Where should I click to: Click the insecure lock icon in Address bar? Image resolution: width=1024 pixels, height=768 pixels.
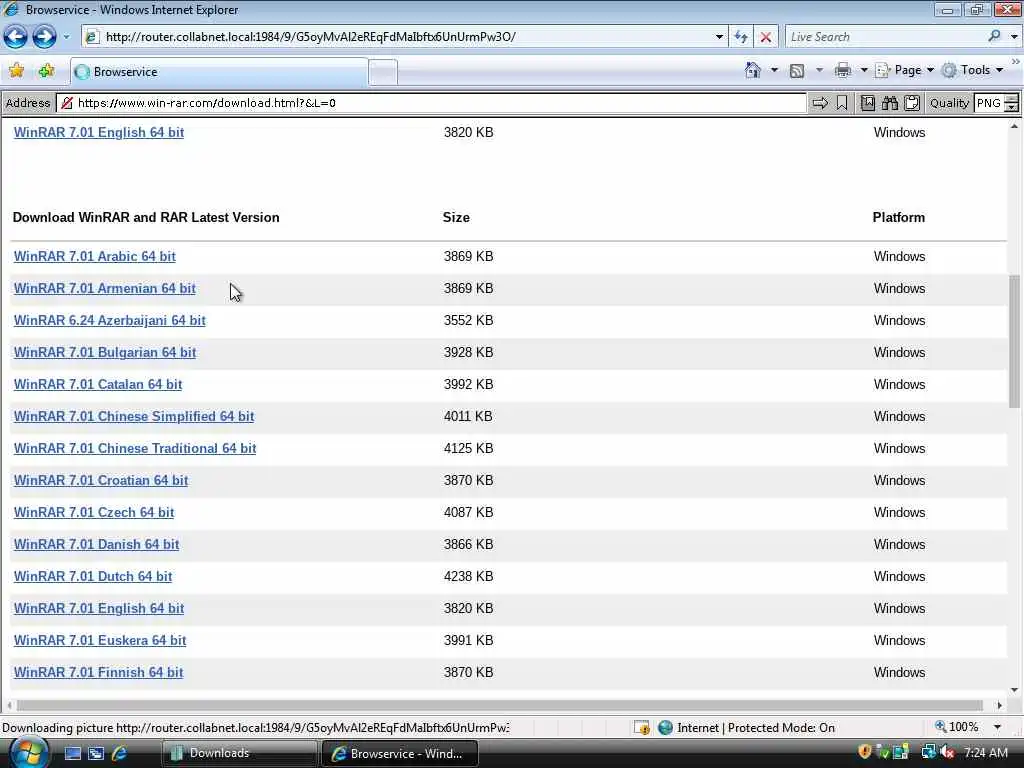[67, 103]
